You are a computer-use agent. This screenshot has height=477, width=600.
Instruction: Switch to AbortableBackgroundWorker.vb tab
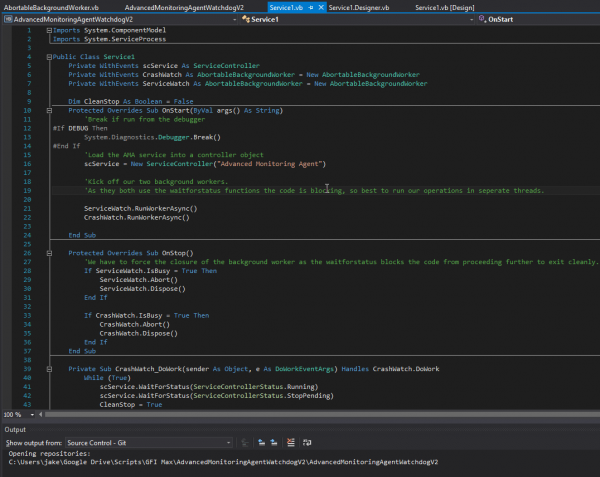point(52,7)
